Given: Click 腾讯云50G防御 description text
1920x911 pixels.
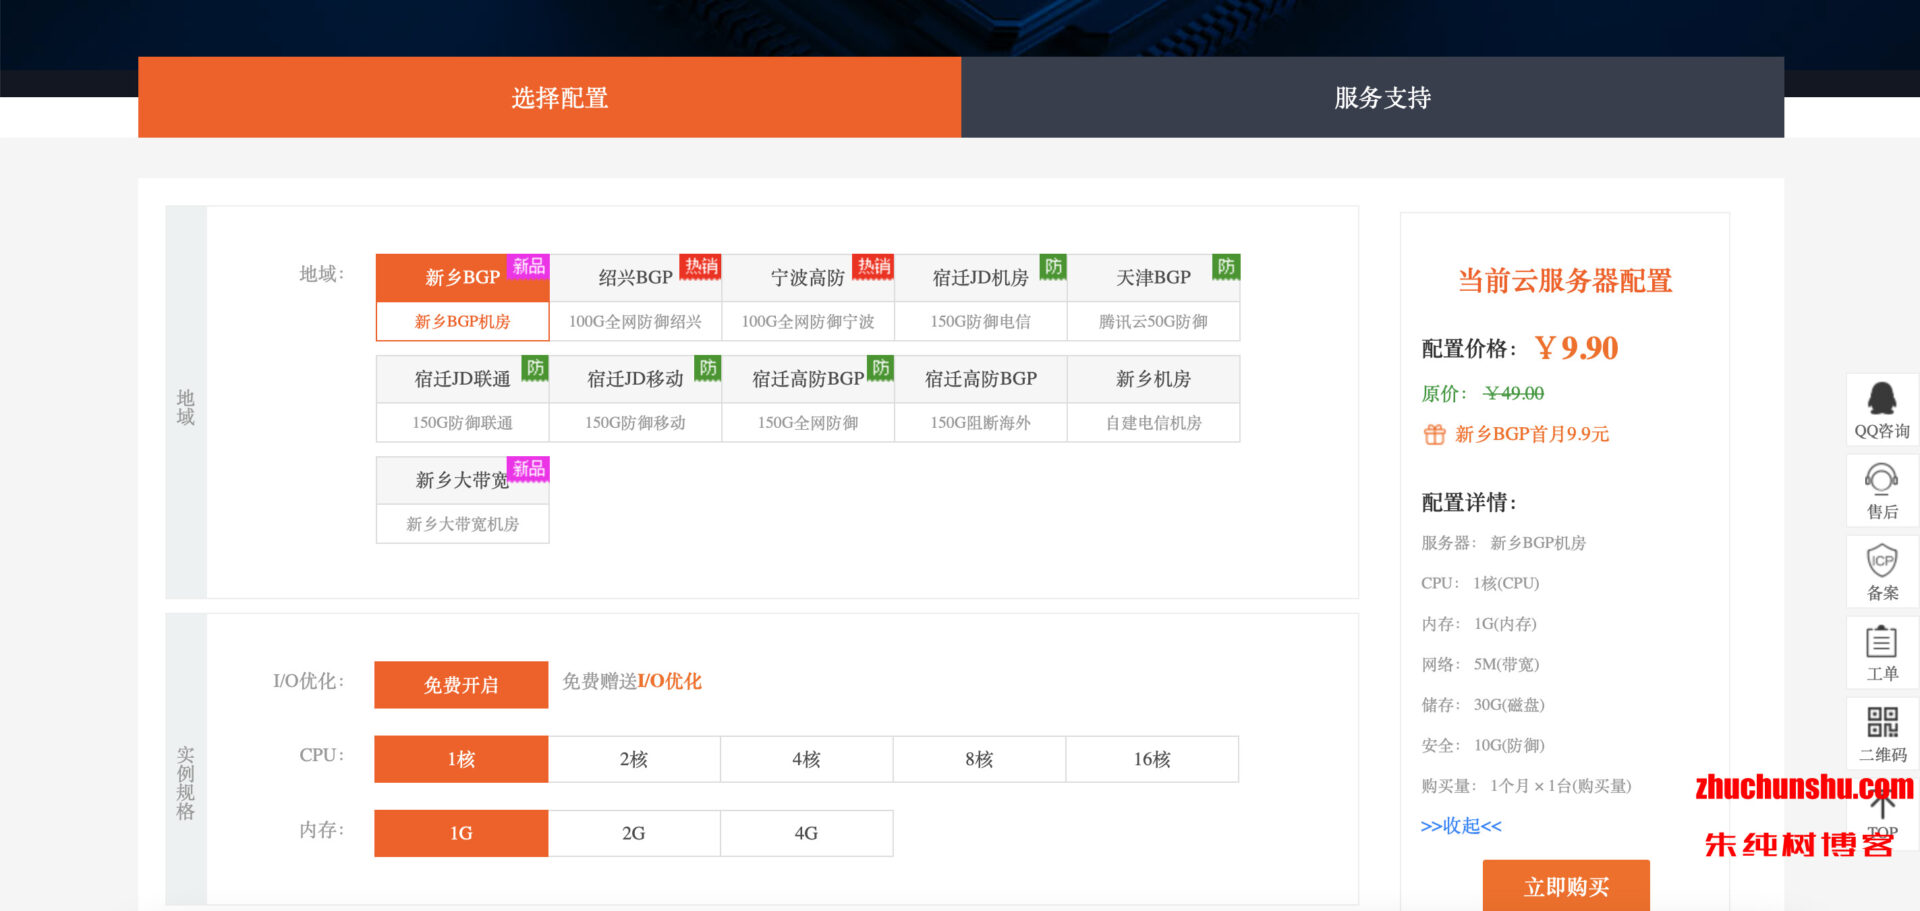Looking at the screenshot, I should point(1153,321).
